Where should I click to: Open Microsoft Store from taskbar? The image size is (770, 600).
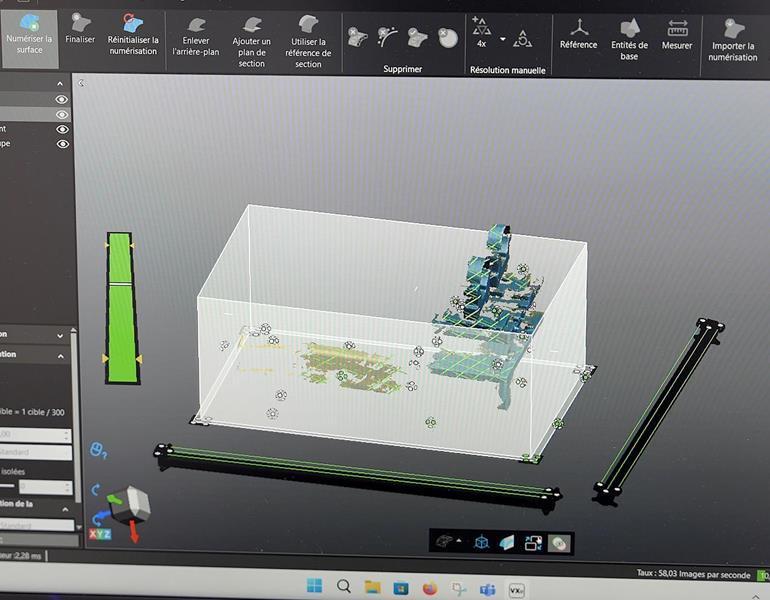401,588
